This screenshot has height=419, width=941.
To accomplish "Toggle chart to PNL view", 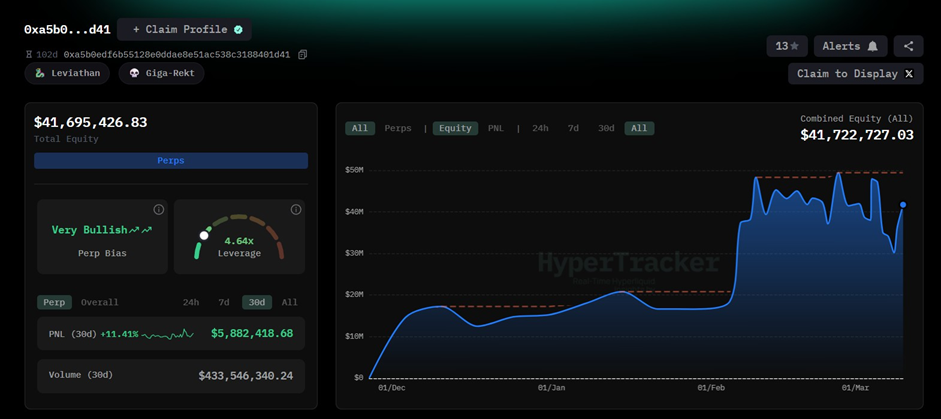I will (x=496, y=128).
